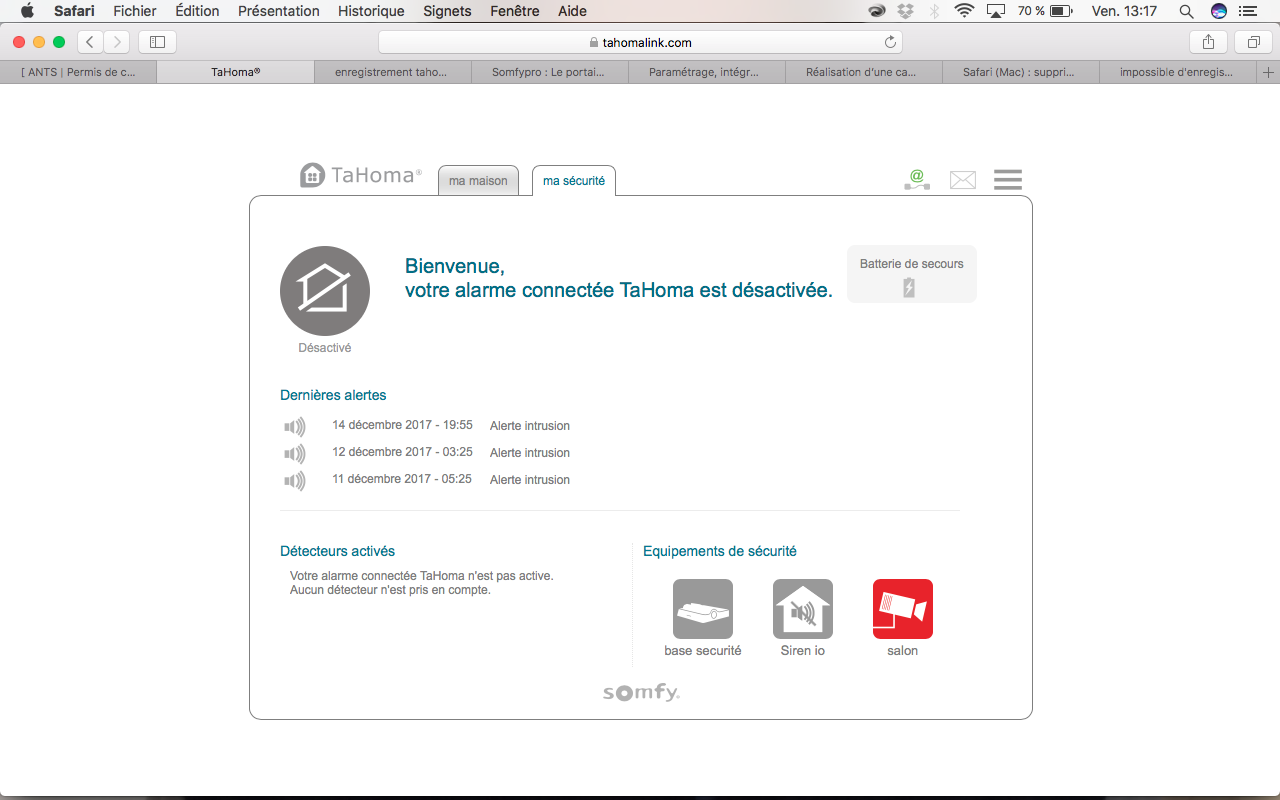Open the Aide menu
Viewport: 1280px width, 800px height.
572,11
